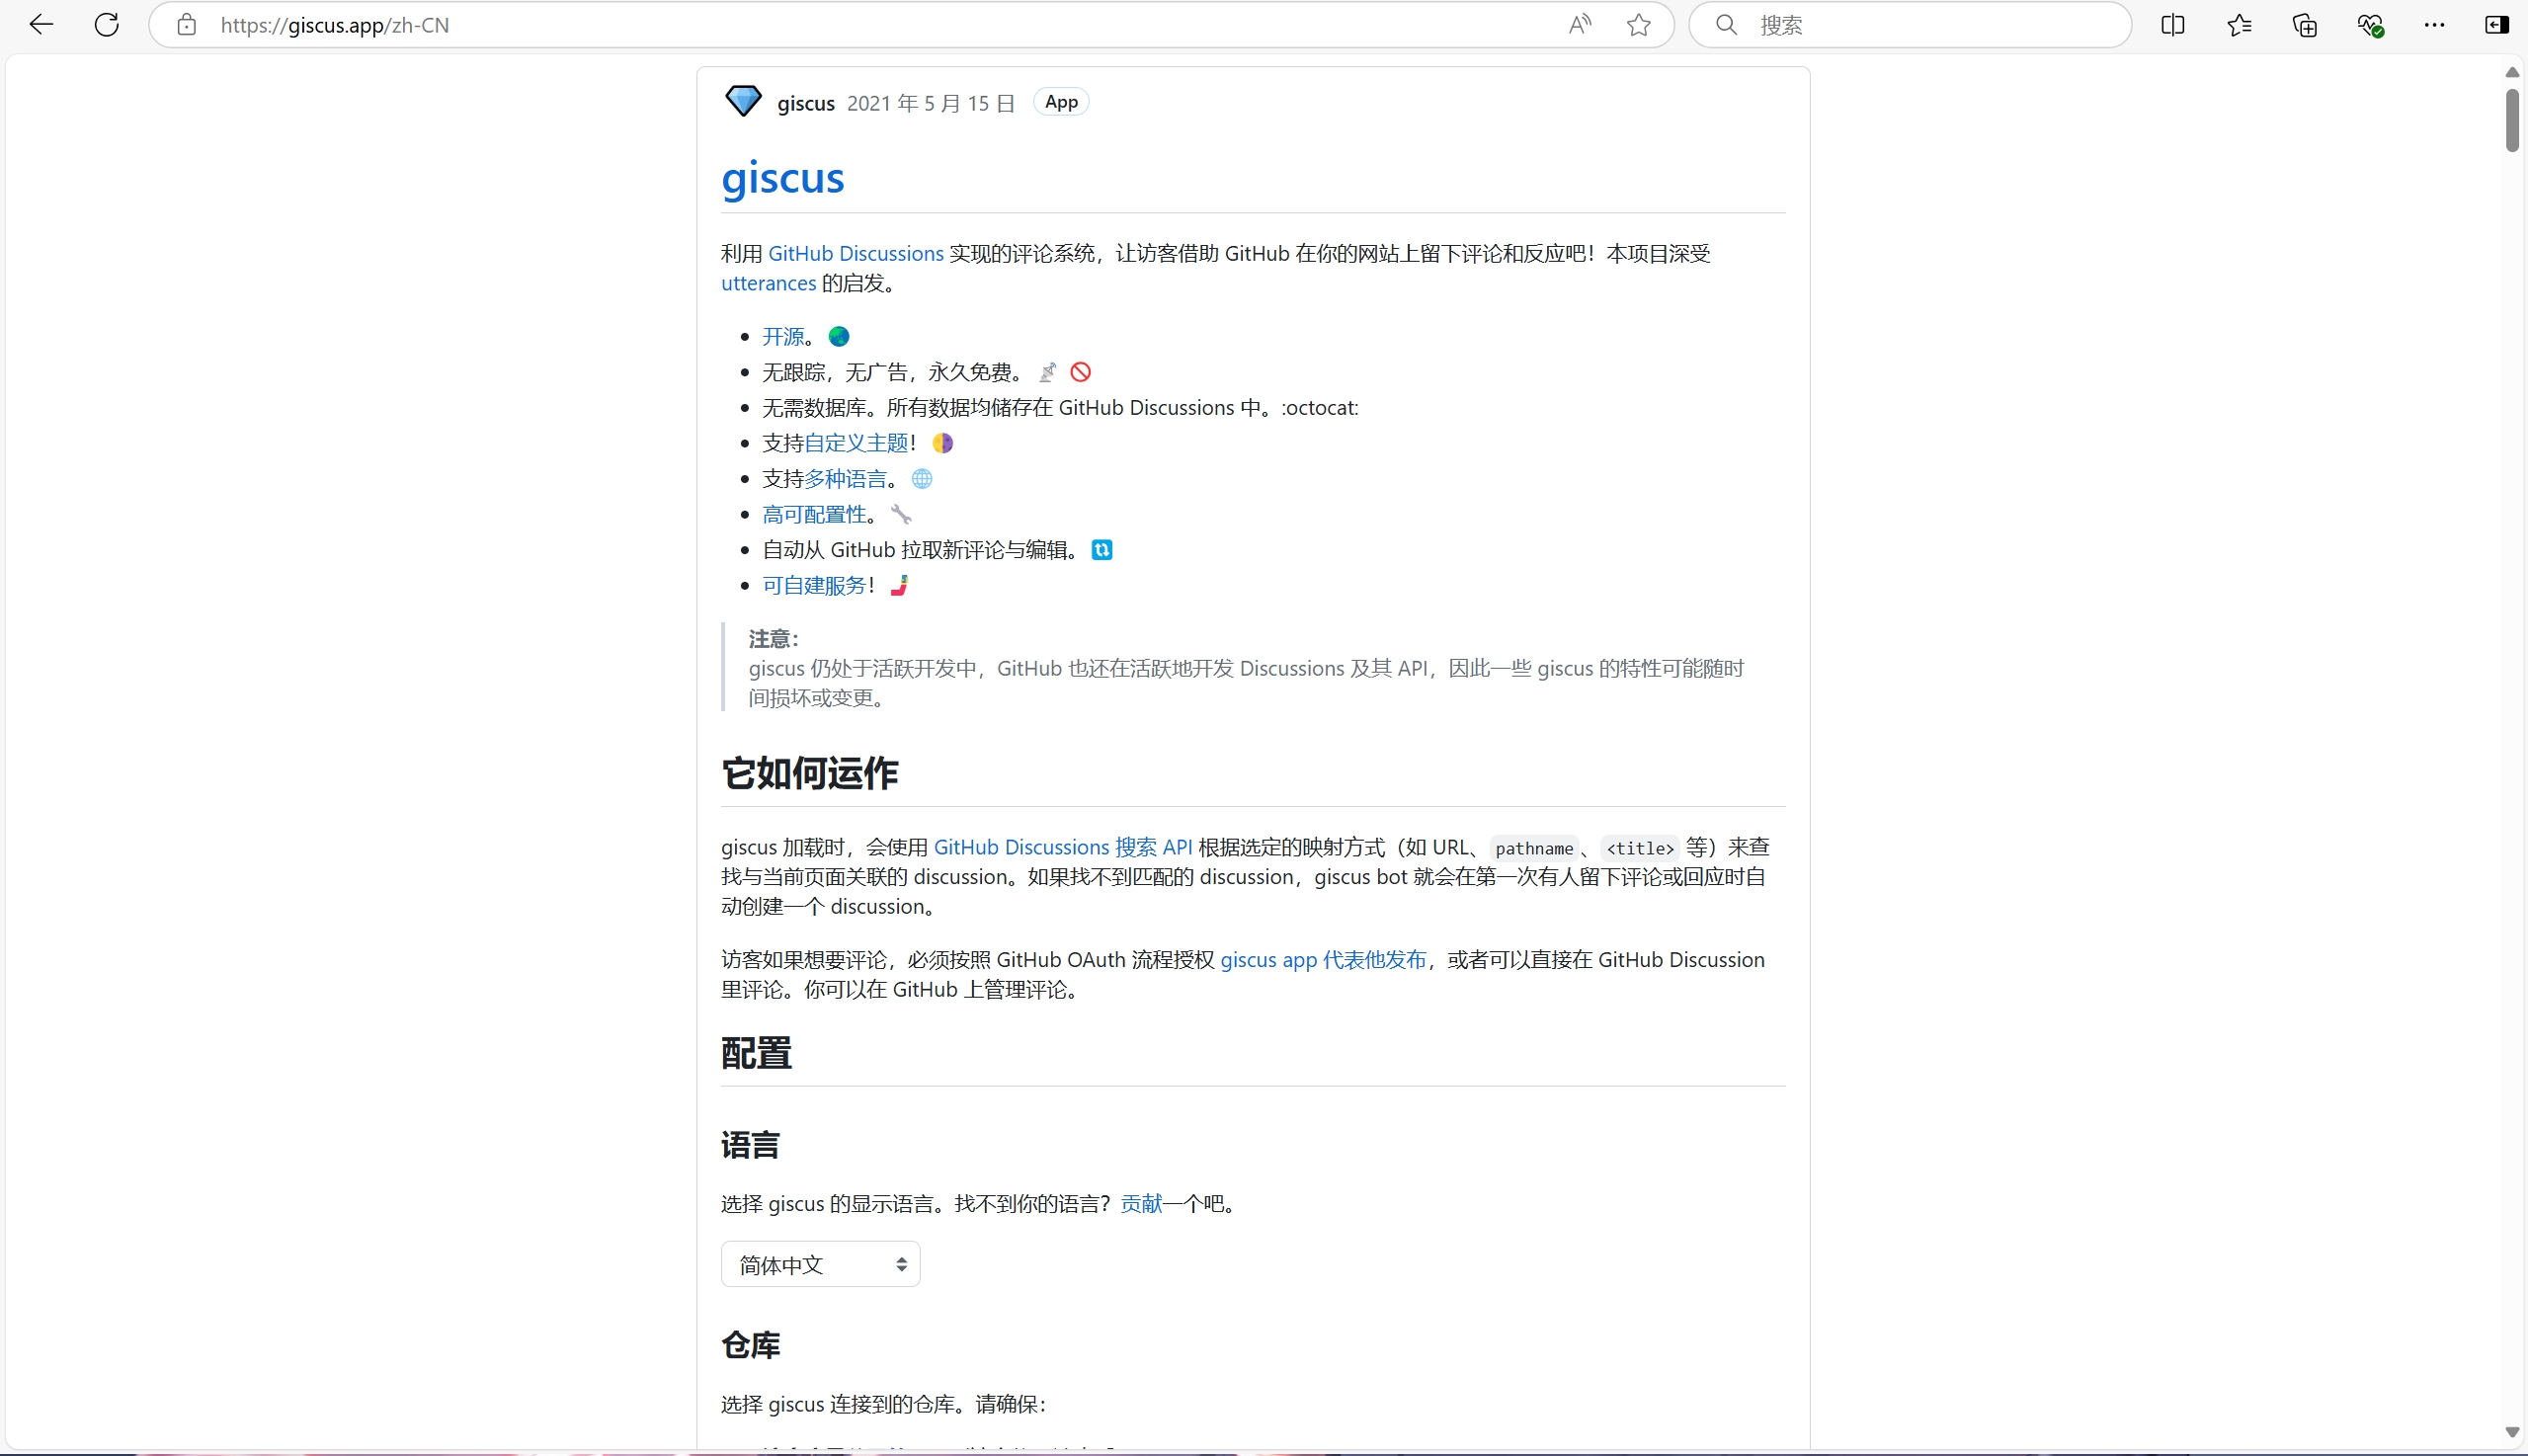Screen dimensions: 2528x1456
Task: Open Read aloud icon in address bar
Action: click(x=1580, y=25)
